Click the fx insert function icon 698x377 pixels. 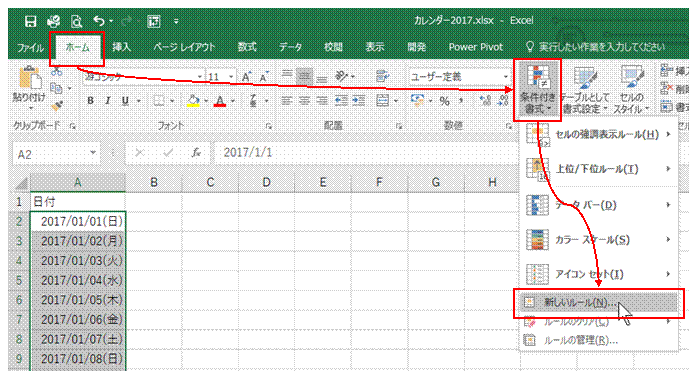point(196,153)
